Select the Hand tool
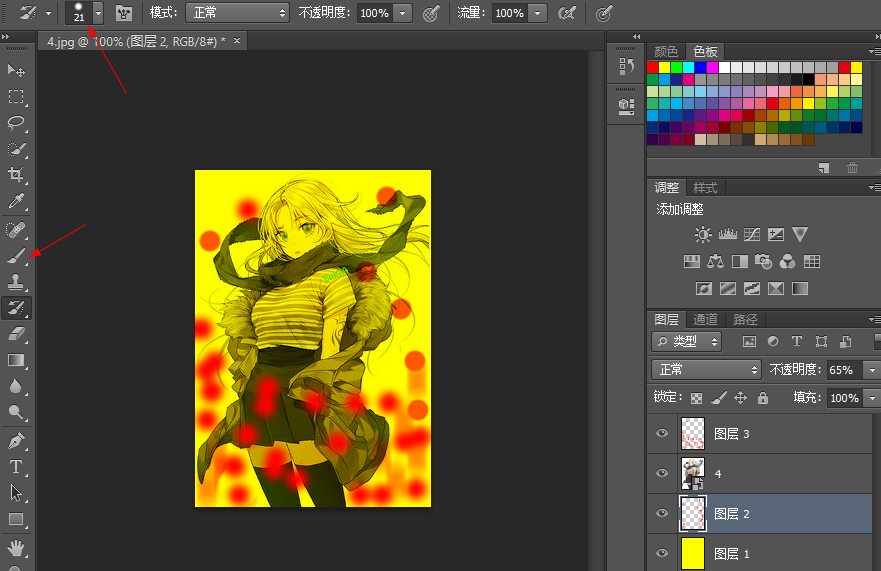The width and height of the screenshot is (881, 571). 16,547
